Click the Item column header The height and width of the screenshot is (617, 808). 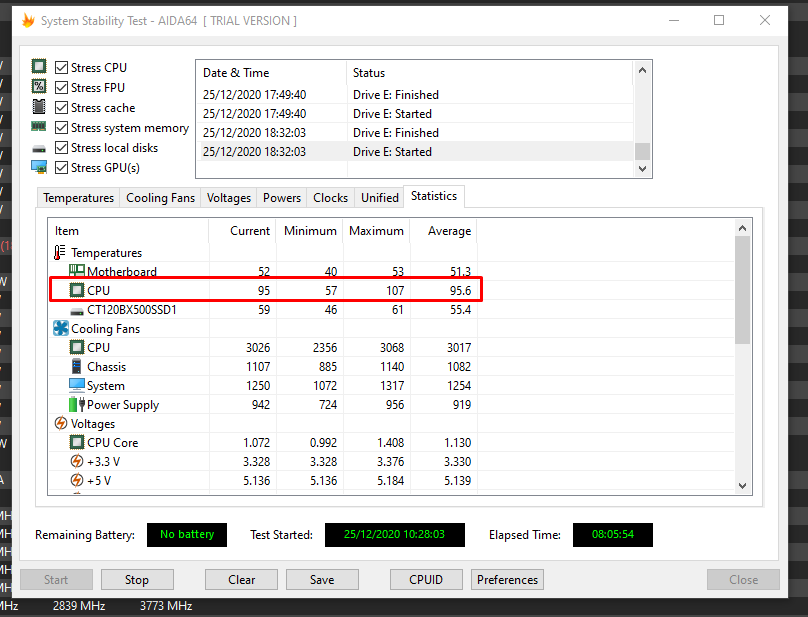[128, 231]
